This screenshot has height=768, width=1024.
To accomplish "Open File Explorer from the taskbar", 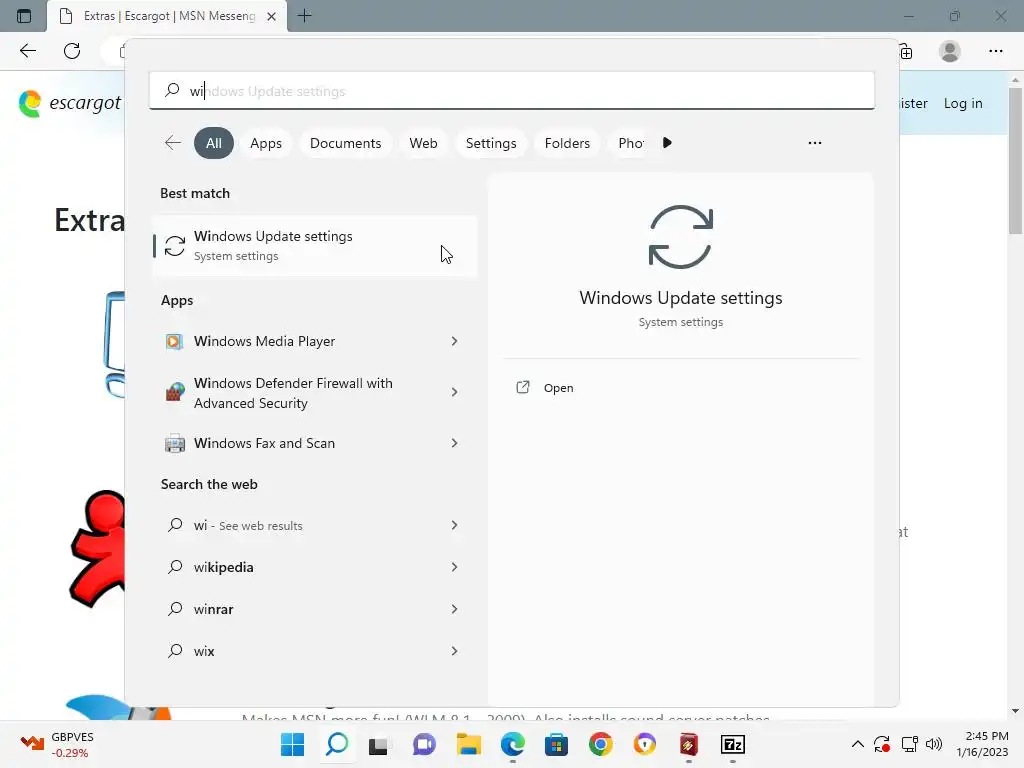I will point(468,744).
